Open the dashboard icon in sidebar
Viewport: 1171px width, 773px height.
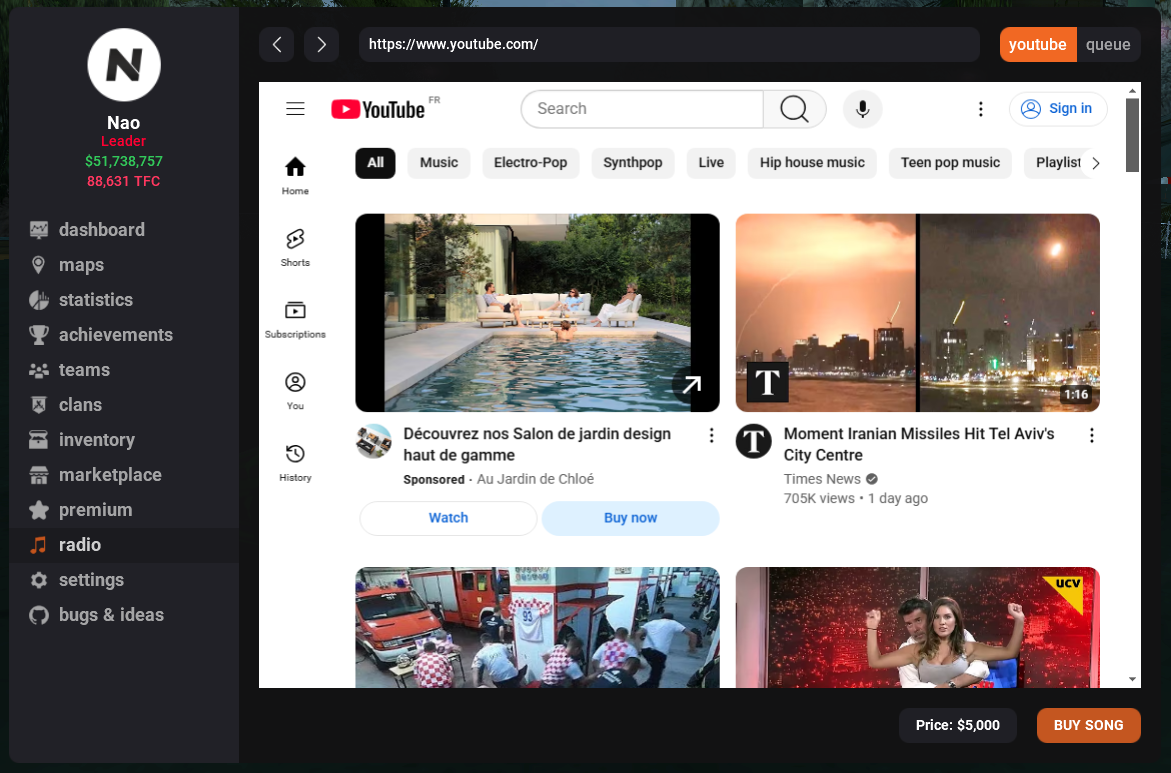point(39,229)
